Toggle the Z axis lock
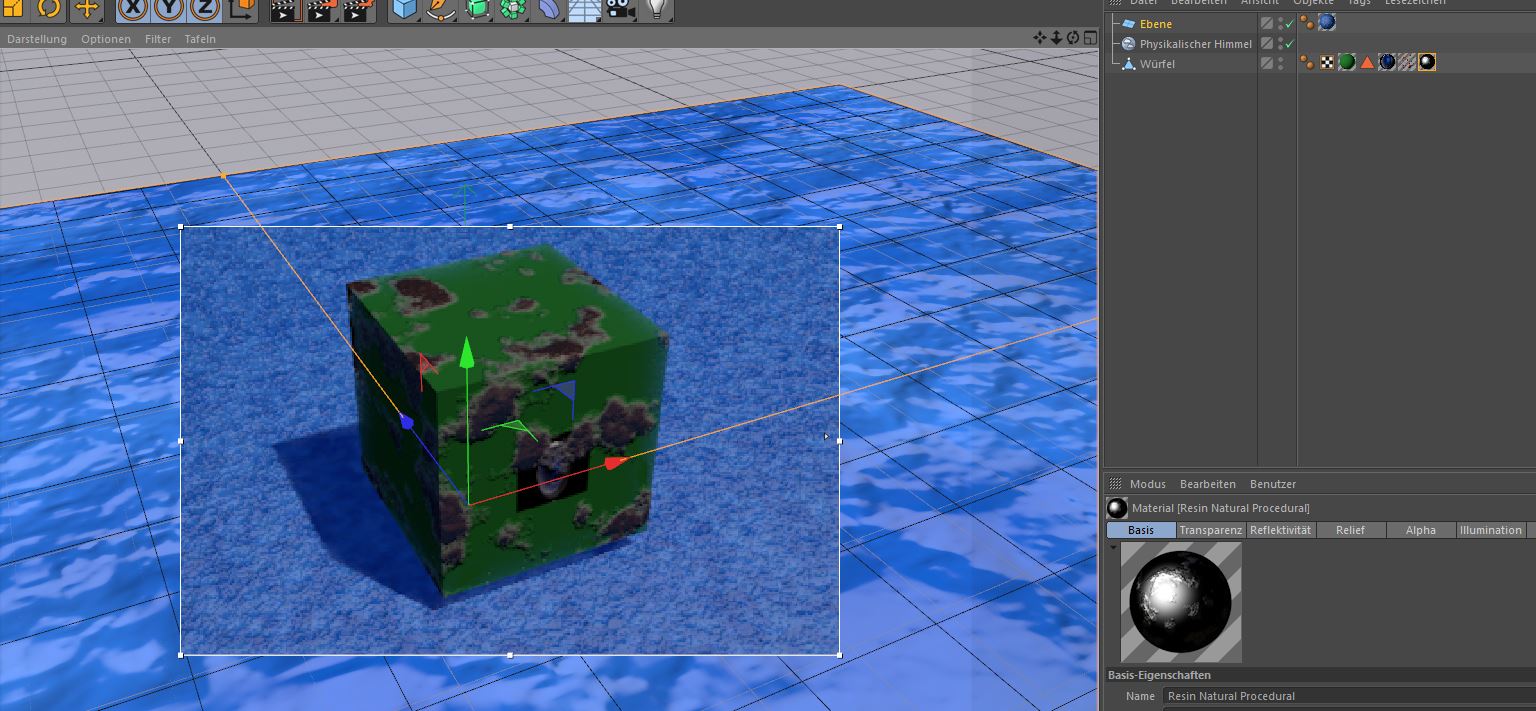 [x=205, y=9]
